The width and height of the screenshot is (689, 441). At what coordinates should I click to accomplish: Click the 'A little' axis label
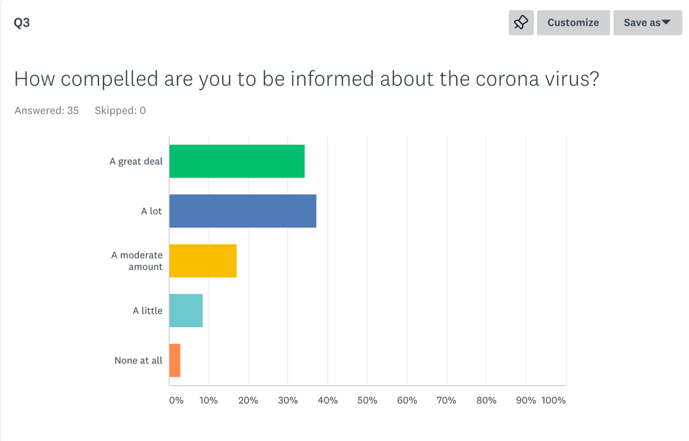[147, 311]
